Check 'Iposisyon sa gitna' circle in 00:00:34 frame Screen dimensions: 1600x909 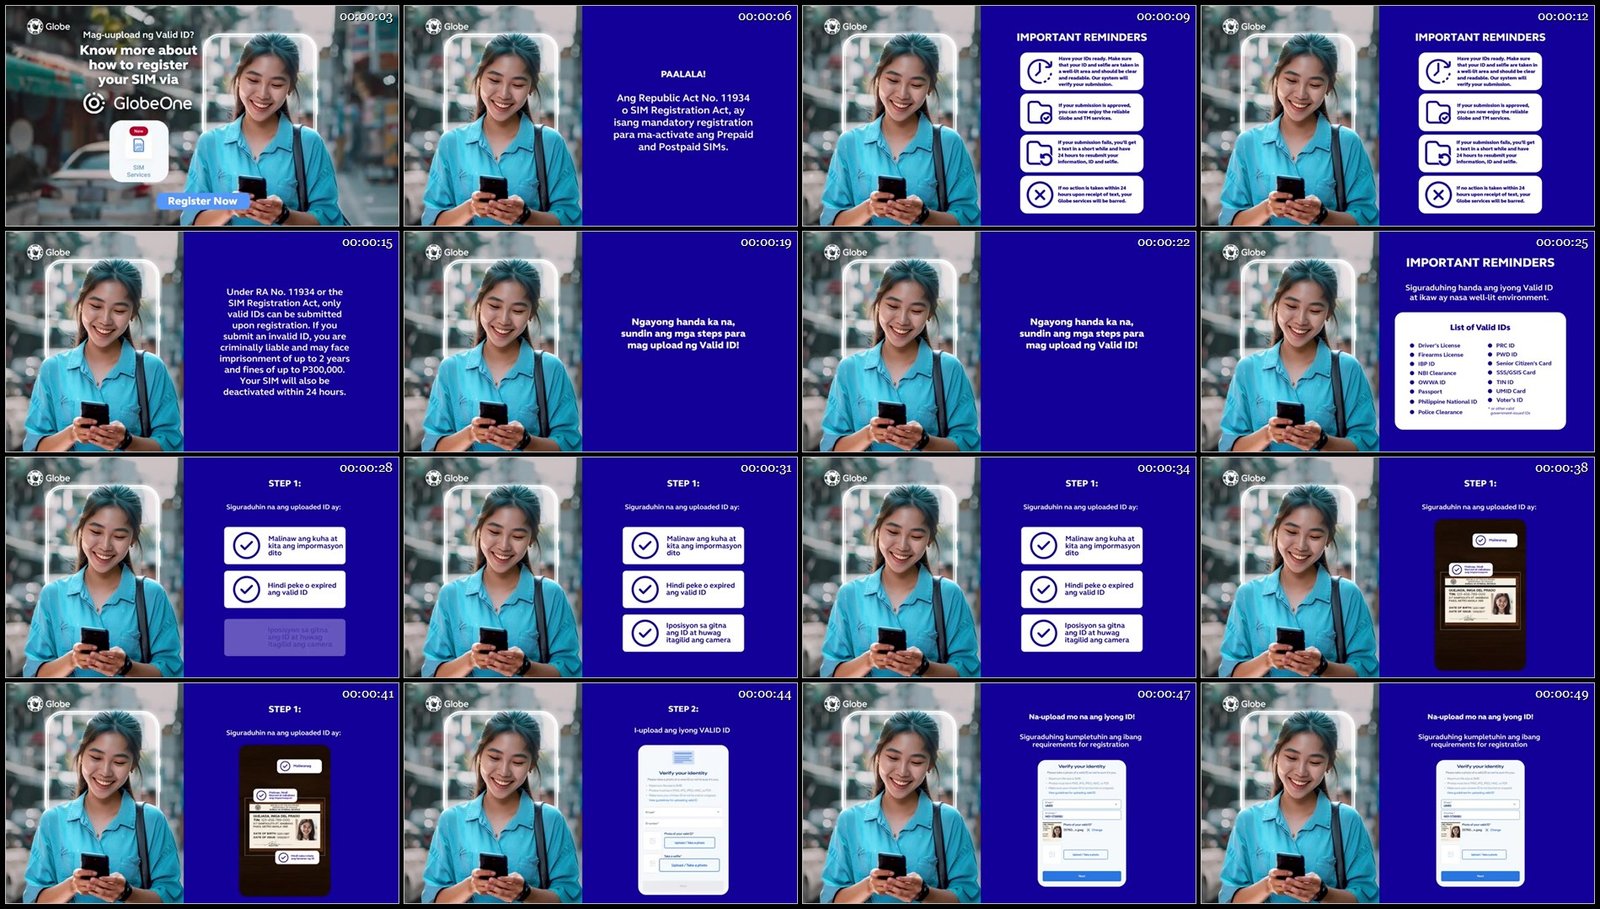pos(1043,632)
